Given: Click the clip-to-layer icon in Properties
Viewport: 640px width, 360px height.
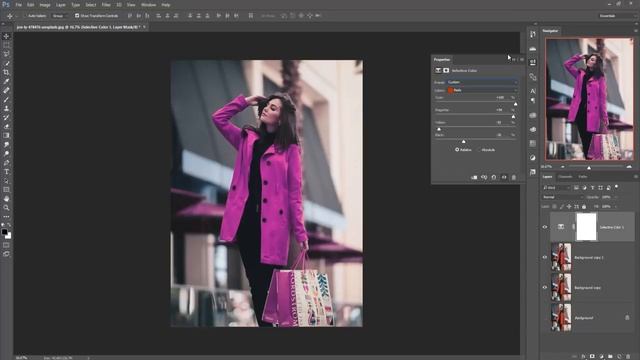Looking at the screenshot, I should coord(474,178).
